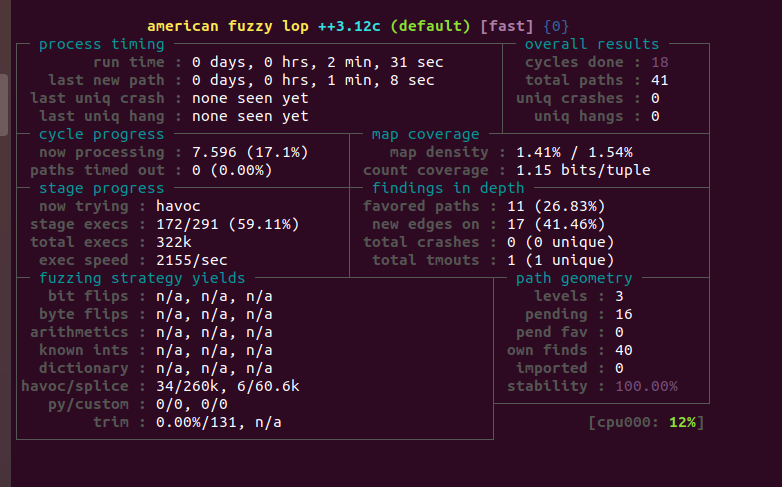The image size is (782, 487).
Task: Click the "fuzzing strategy yields" header
Action: 142,278
